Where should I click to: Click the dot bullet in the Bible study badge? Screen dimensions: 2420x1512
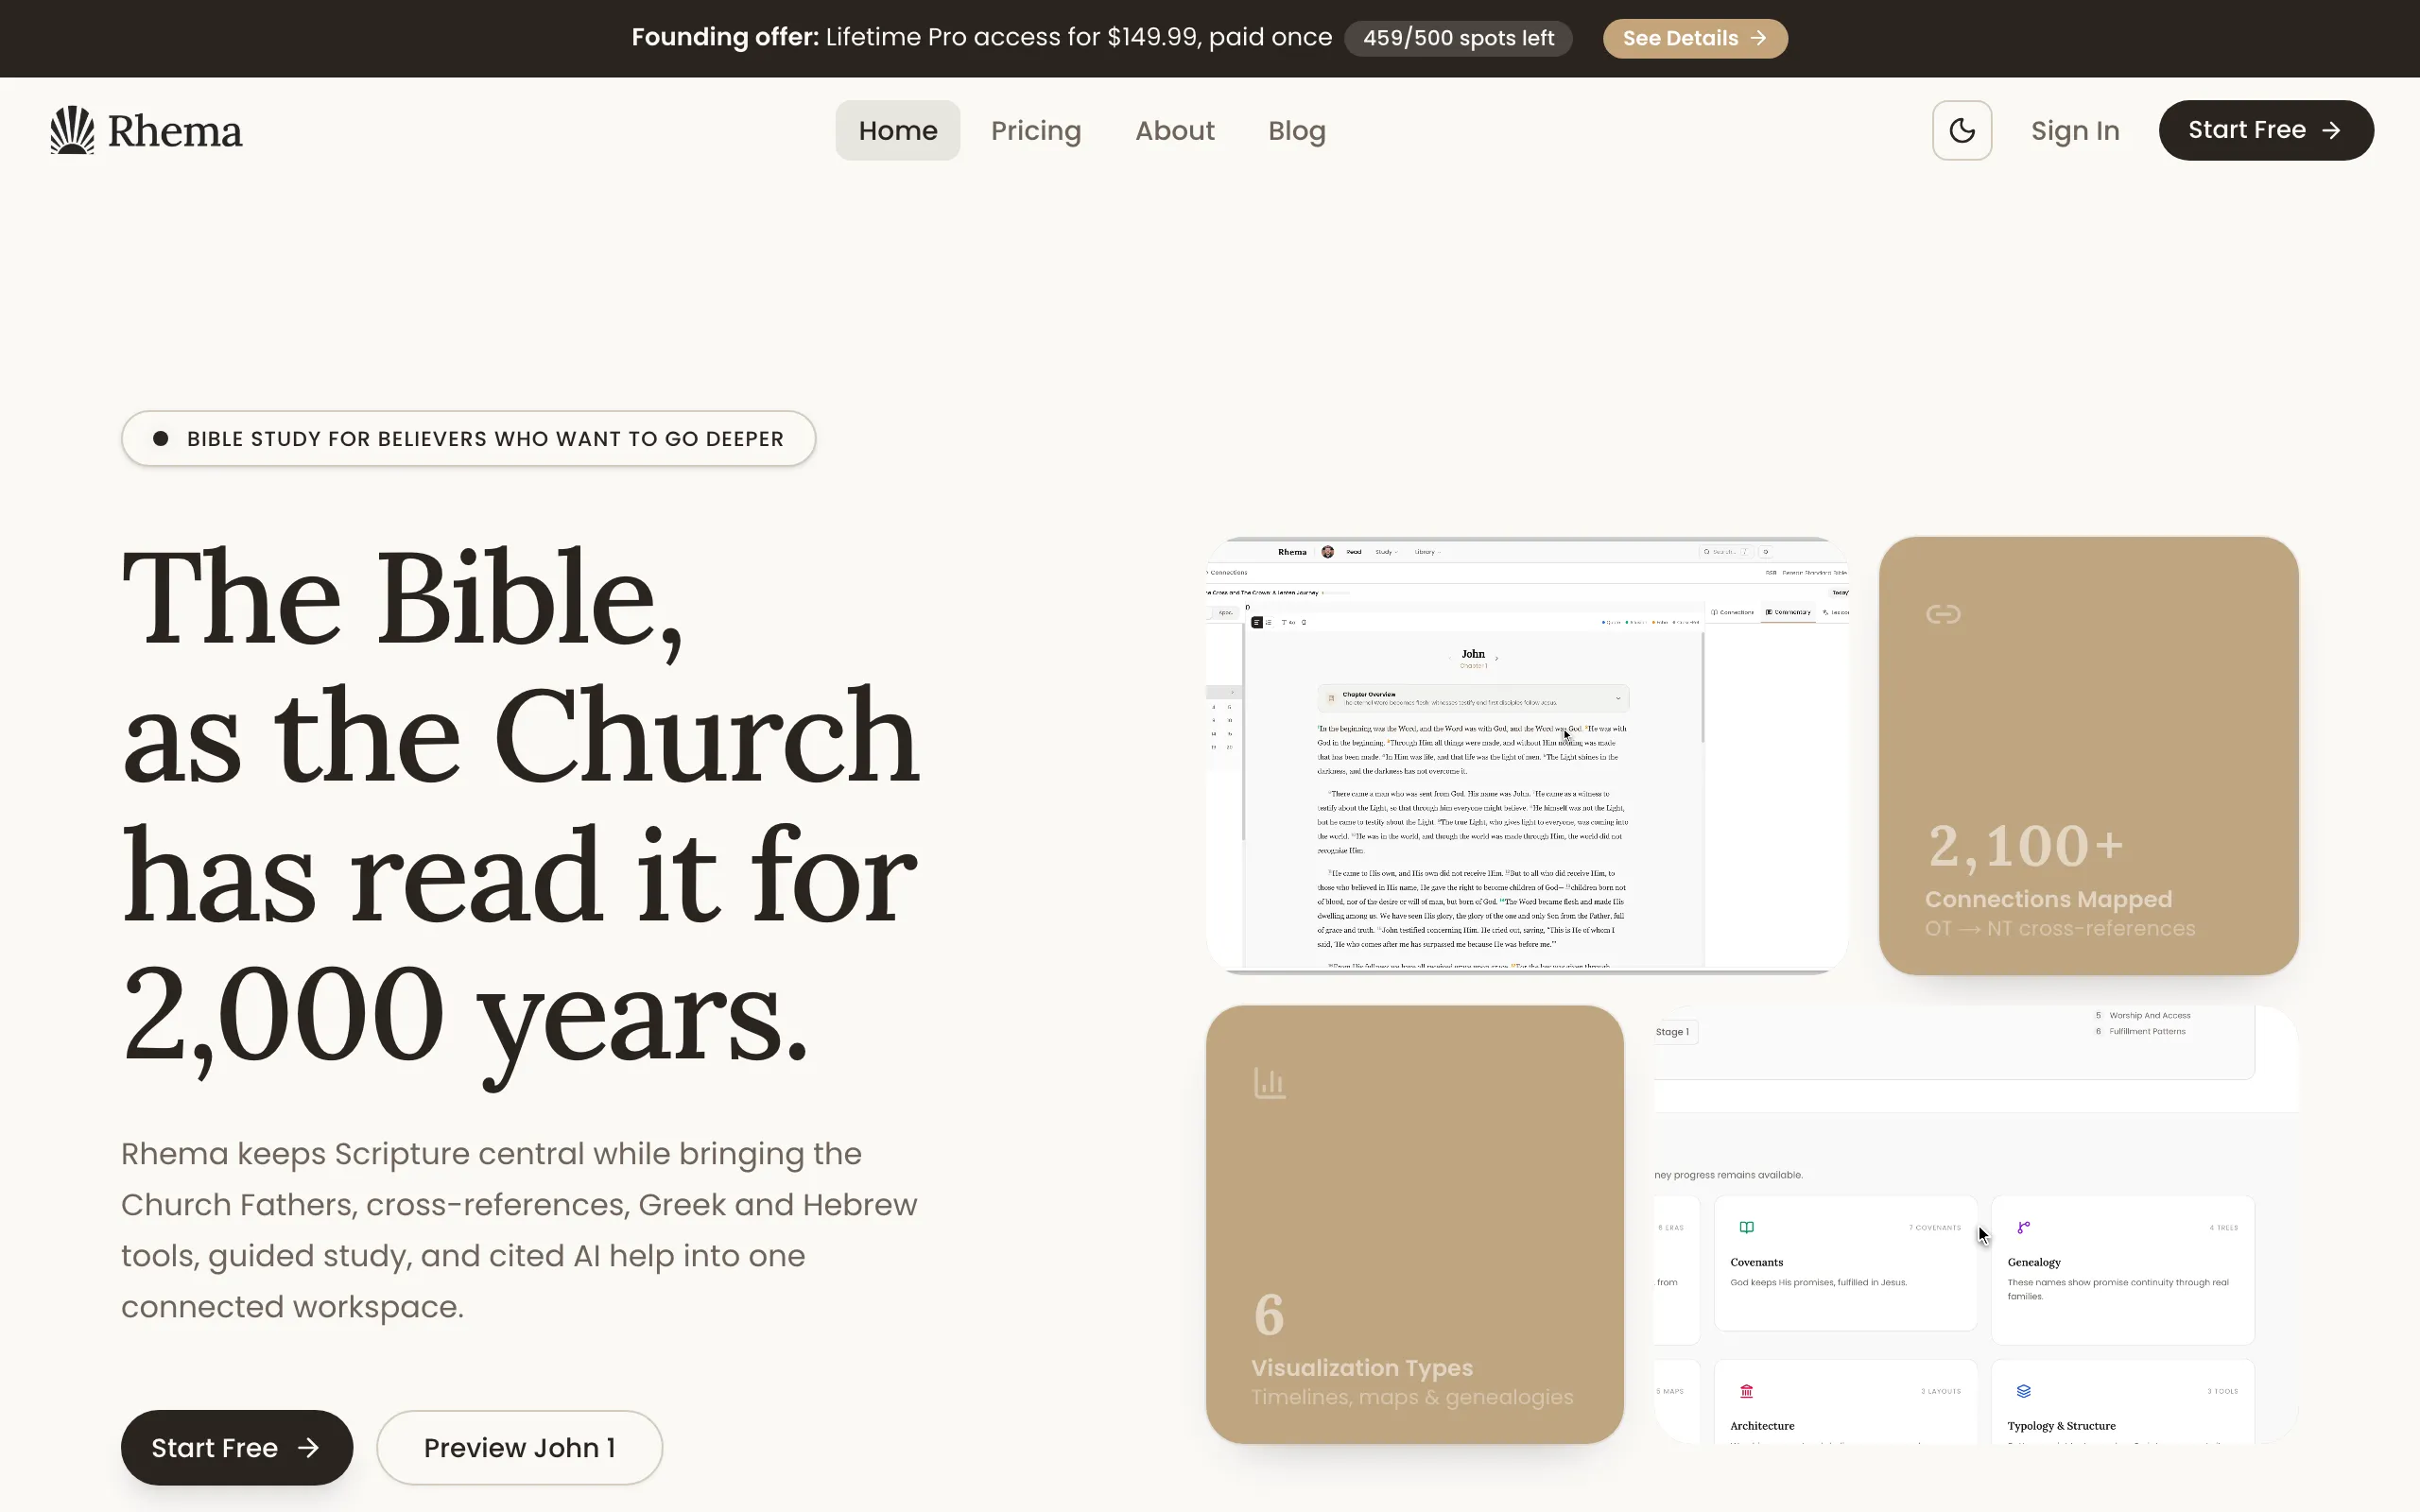(160, 438)
